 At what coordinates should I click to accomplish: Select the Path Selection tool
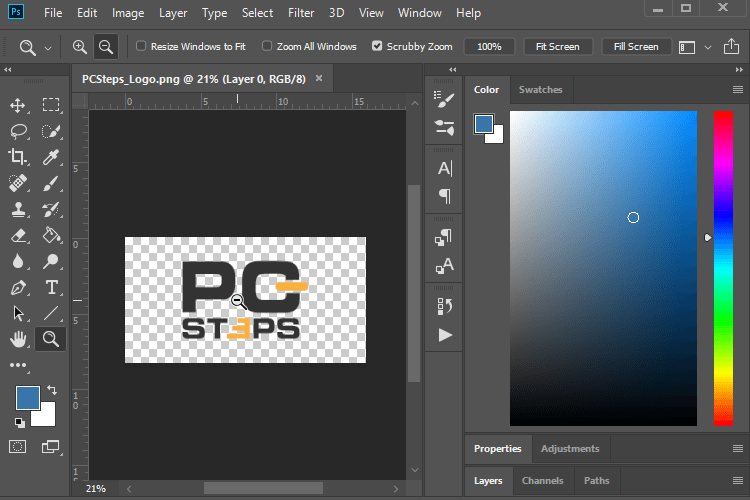click(18, 313)
